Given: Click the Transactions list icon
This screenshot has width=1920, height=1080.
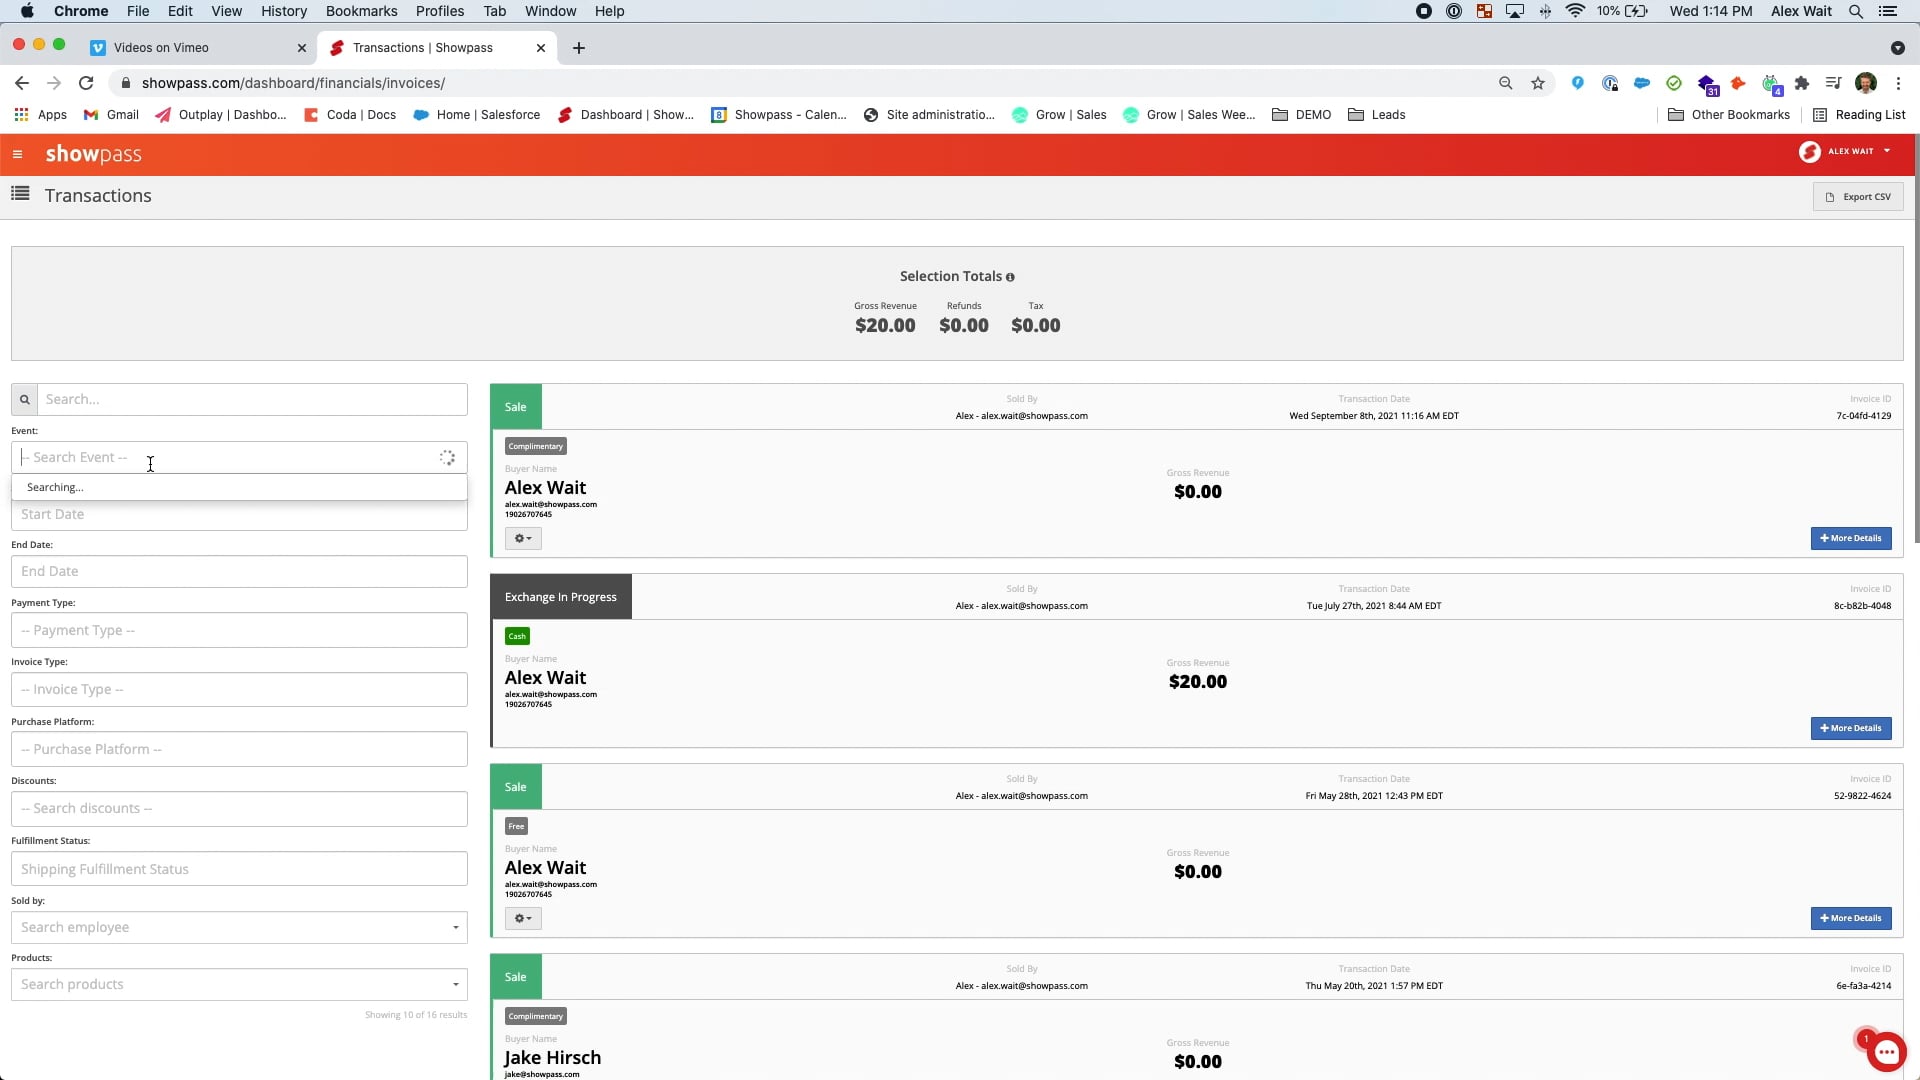Looking at the screenshot, I should tap(20, 194).
